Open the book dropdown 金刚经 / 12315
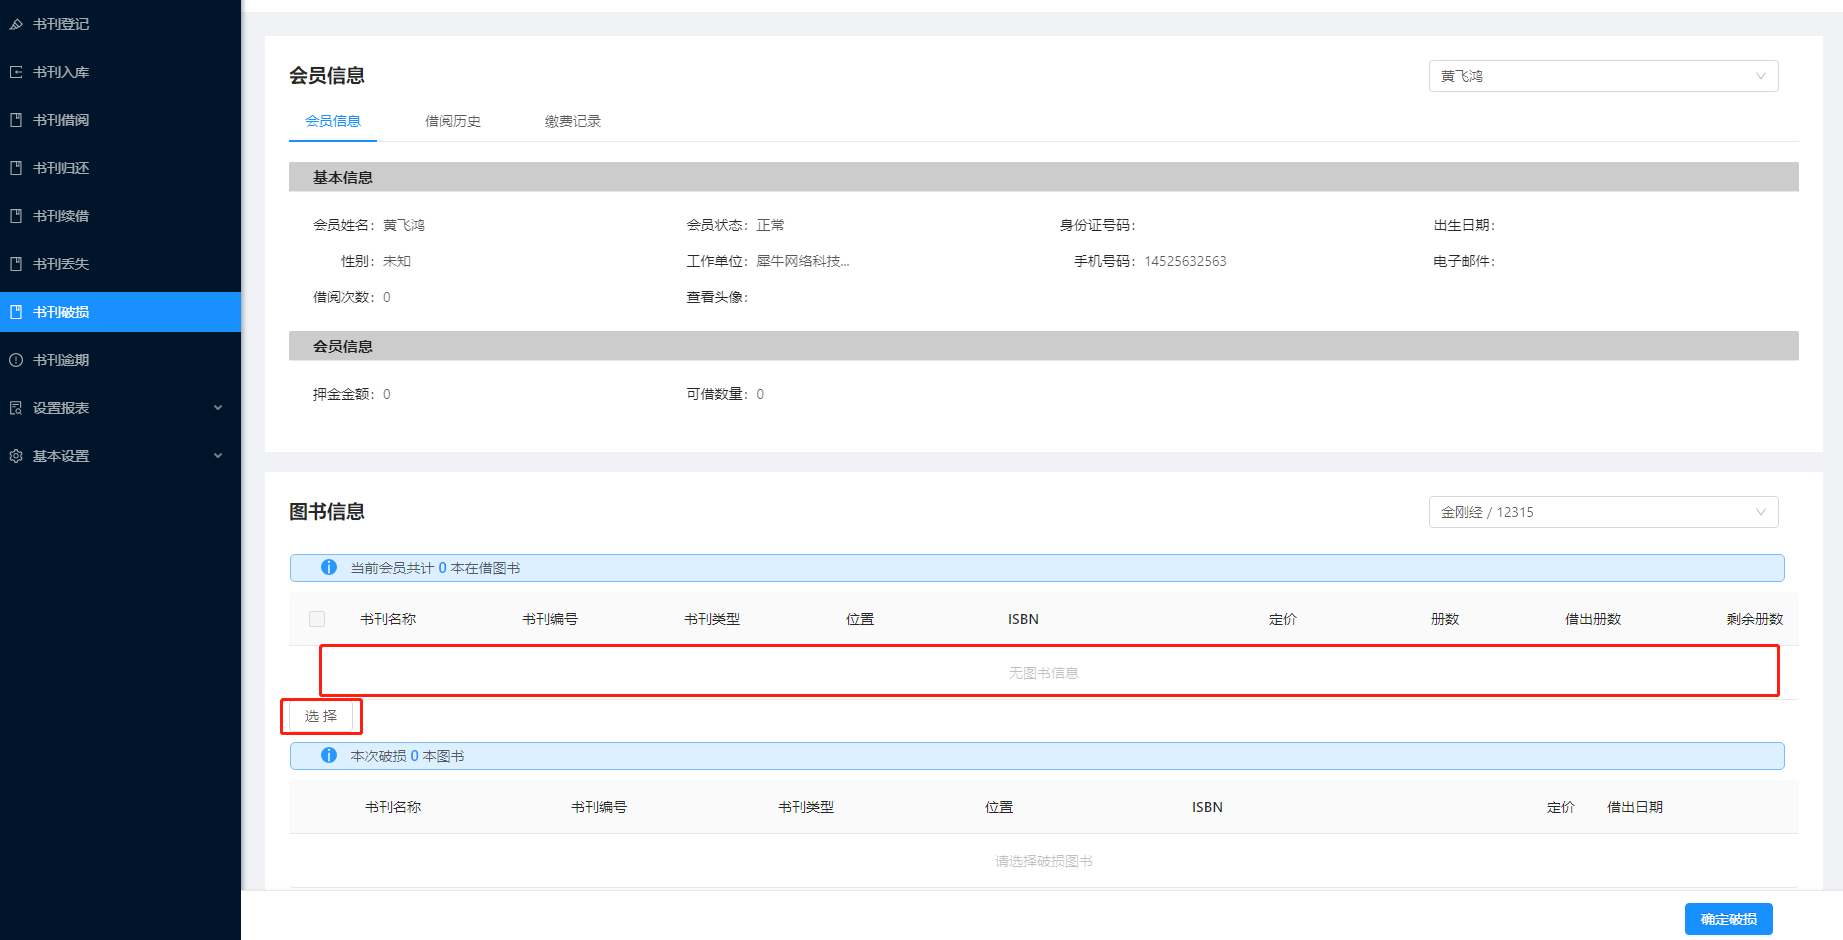This screenshot has height=940, width=1843. coord(1603,512)
